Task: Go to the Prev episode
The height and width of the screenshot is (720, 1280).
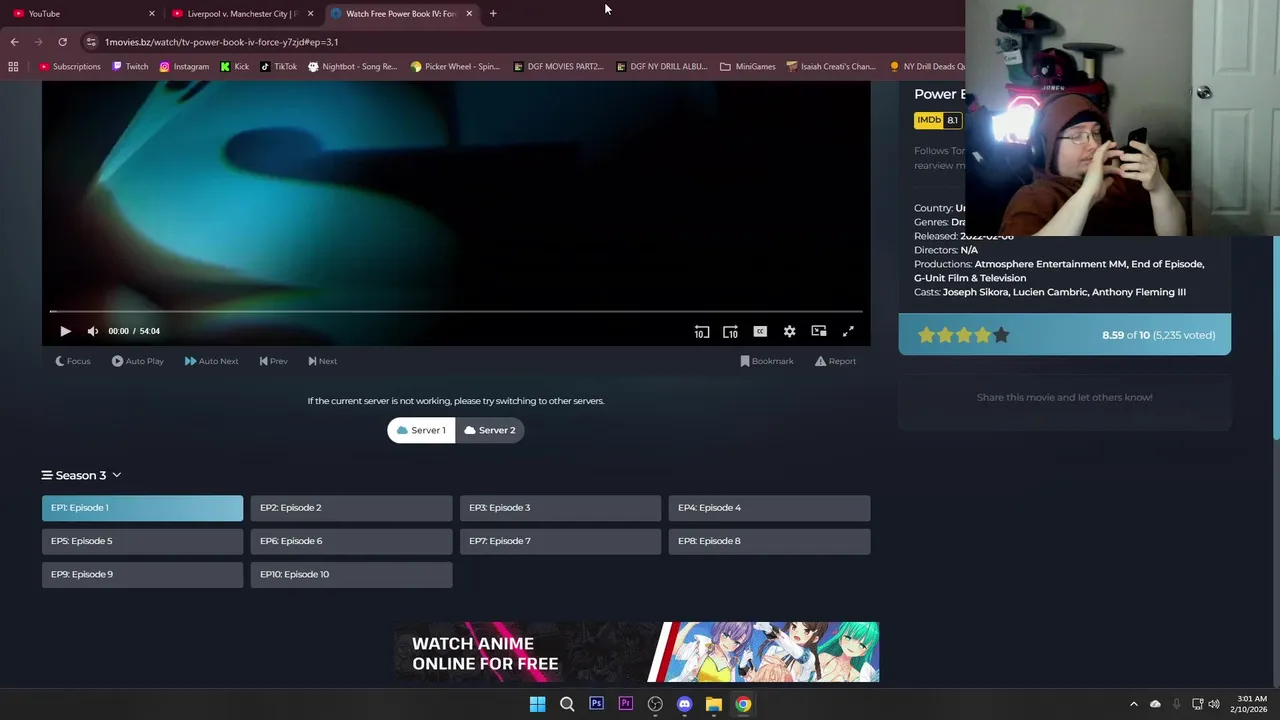Action: (x=273, y=361)
